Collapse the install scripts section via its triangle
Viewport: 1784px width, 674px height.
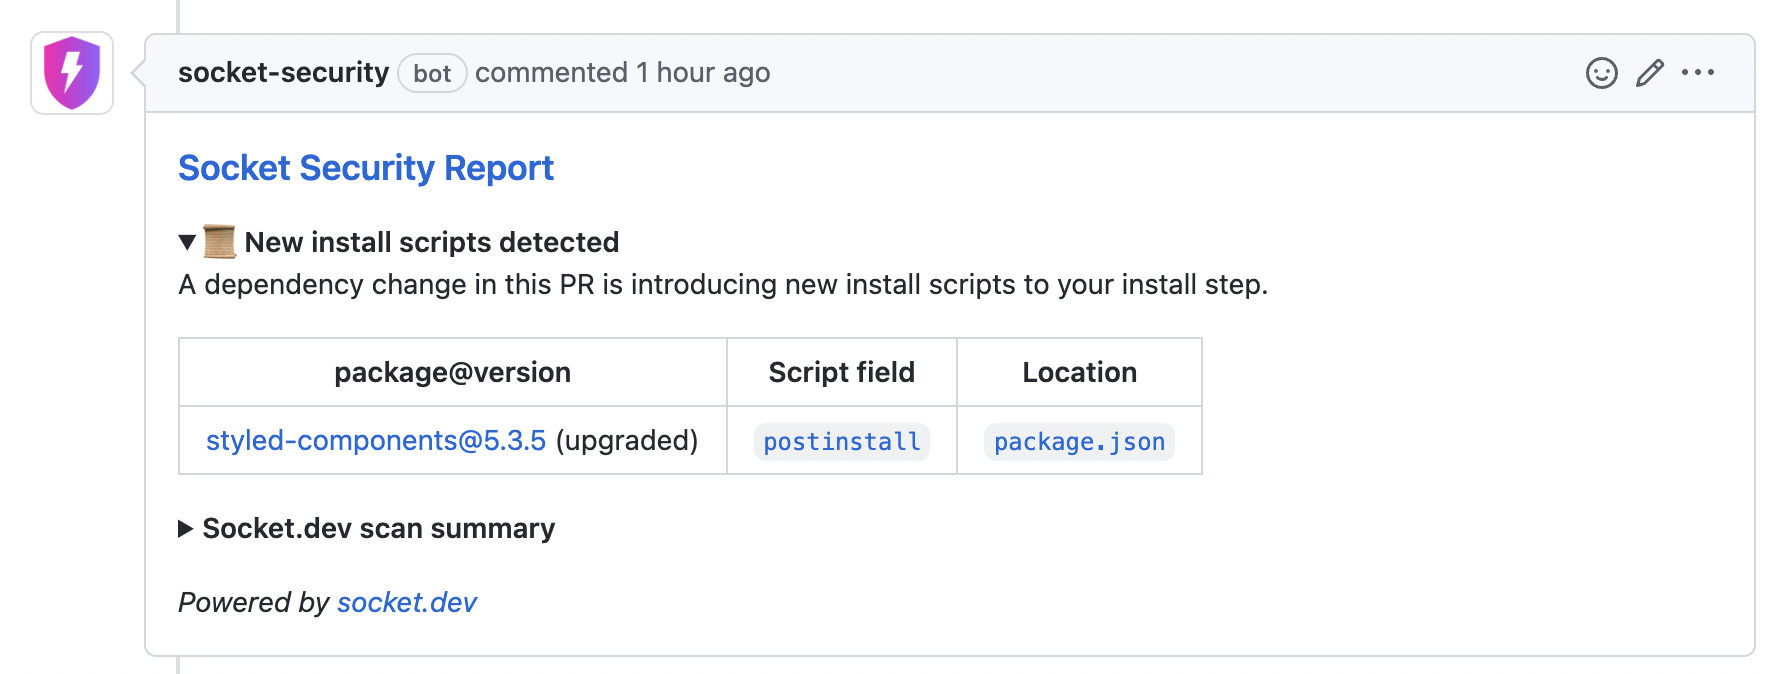[187, 242]
